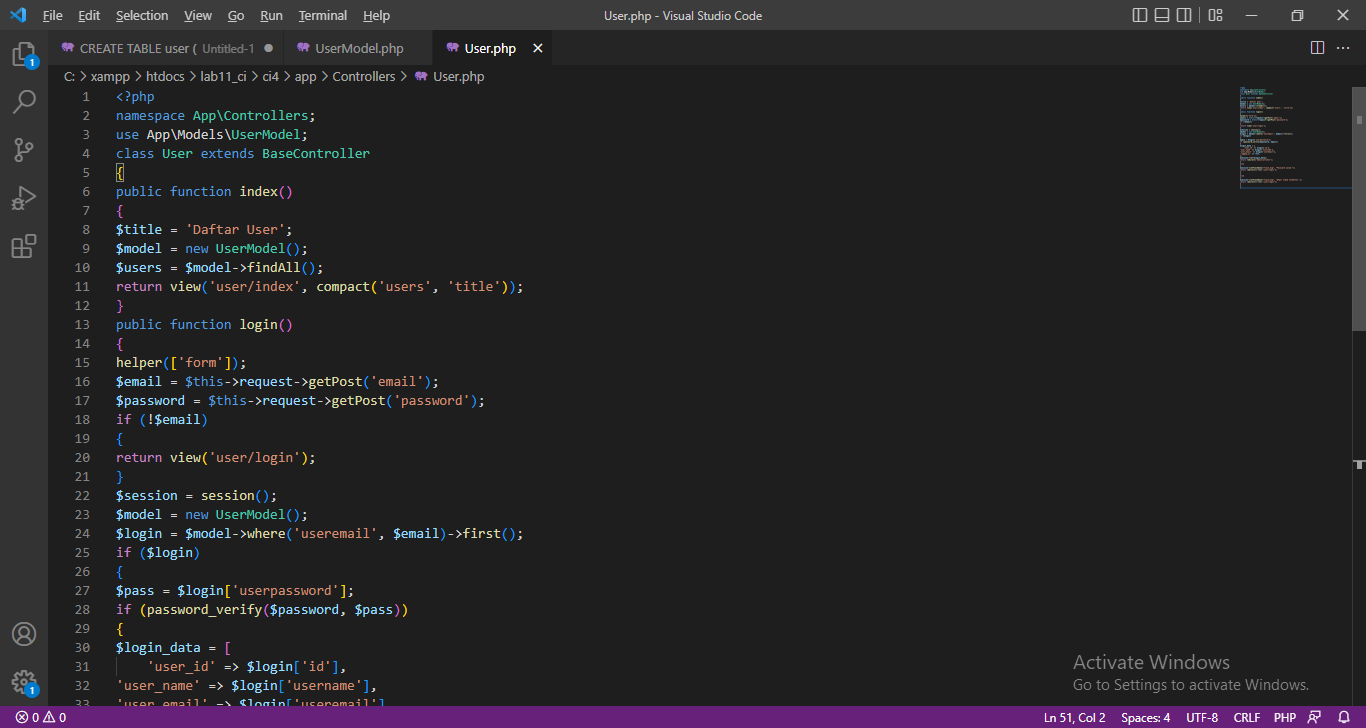Screen dimensions: 1366x728
Task: Change encoding by clicking UTF-8
Action: point(1201,717)
